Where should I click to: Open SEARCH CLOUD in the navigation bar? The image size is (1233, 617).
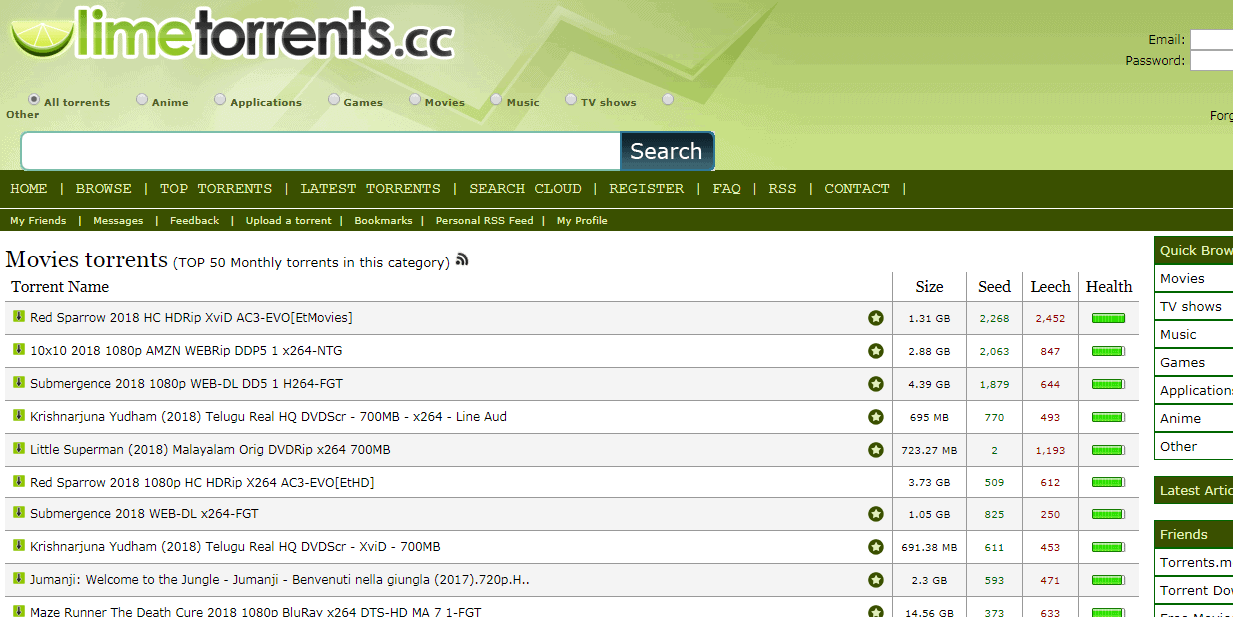pos(525,189)
